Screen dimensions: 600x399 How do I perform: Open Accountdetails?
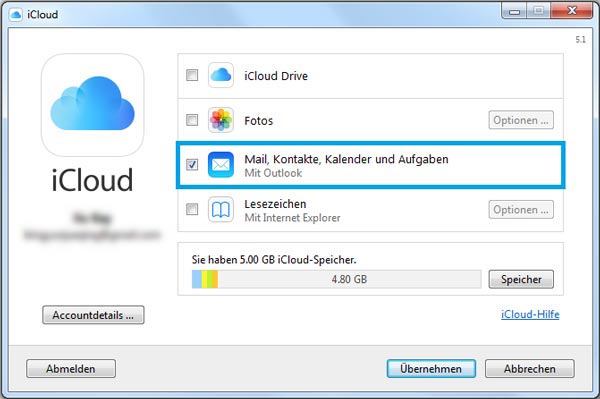(x=93, y=315)
